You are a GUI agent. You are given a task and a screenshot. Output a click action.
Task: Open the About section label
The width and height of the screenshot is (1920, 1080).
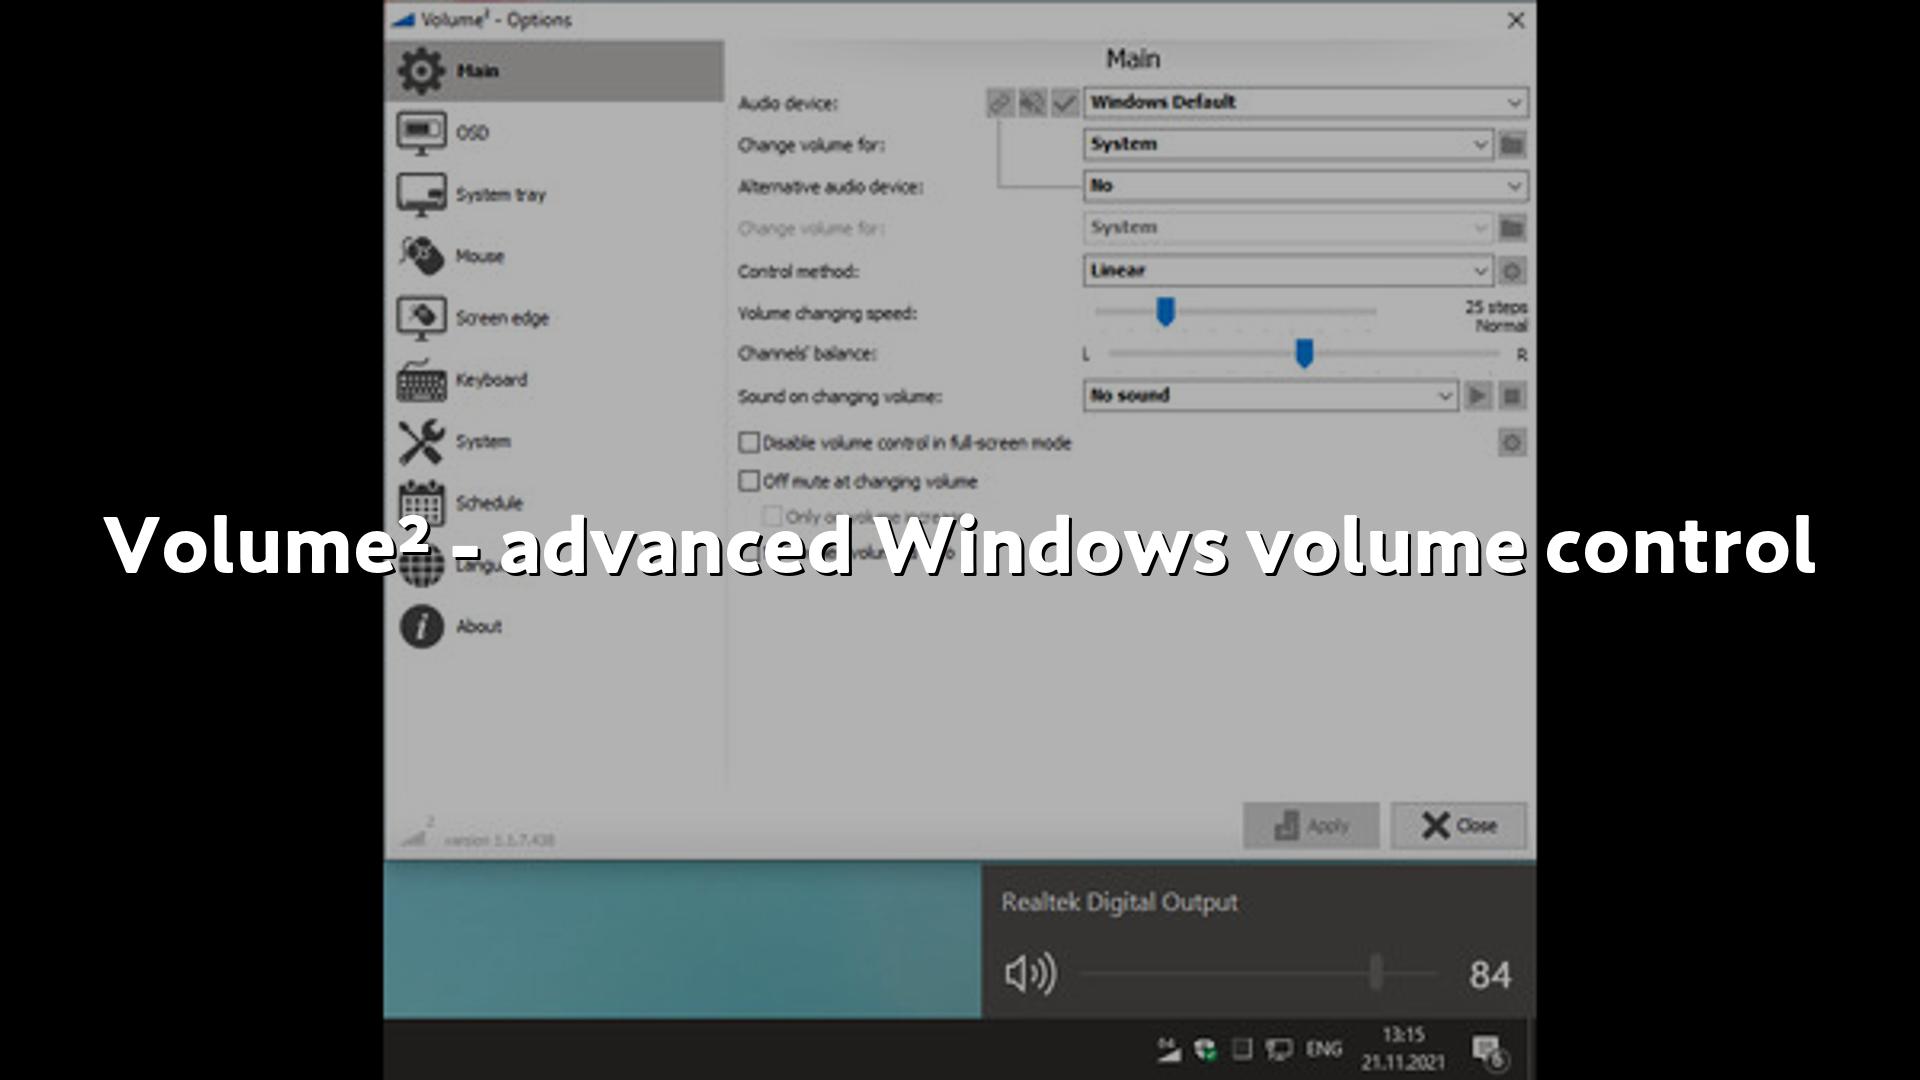pos(479,626)
